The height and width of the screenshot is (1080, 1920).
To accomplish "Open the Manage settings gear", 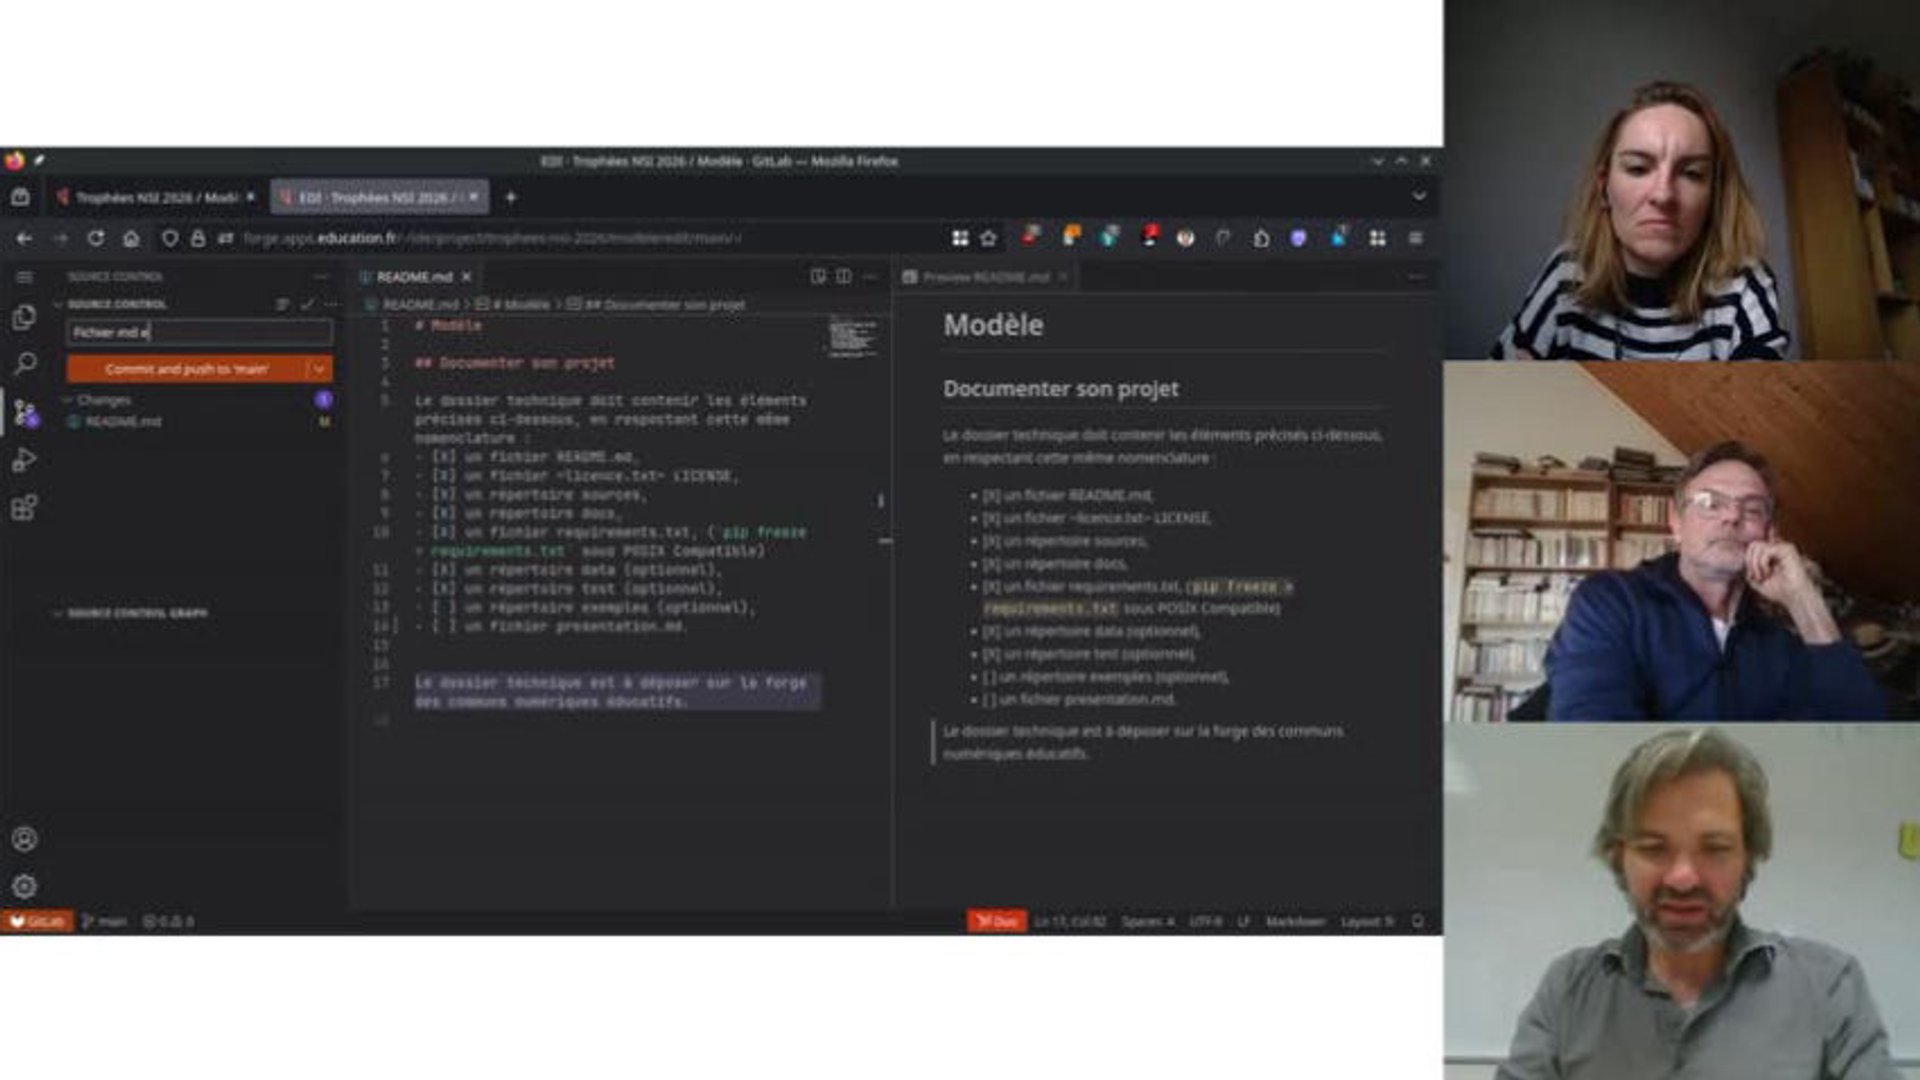I will [x=25, y=886].
